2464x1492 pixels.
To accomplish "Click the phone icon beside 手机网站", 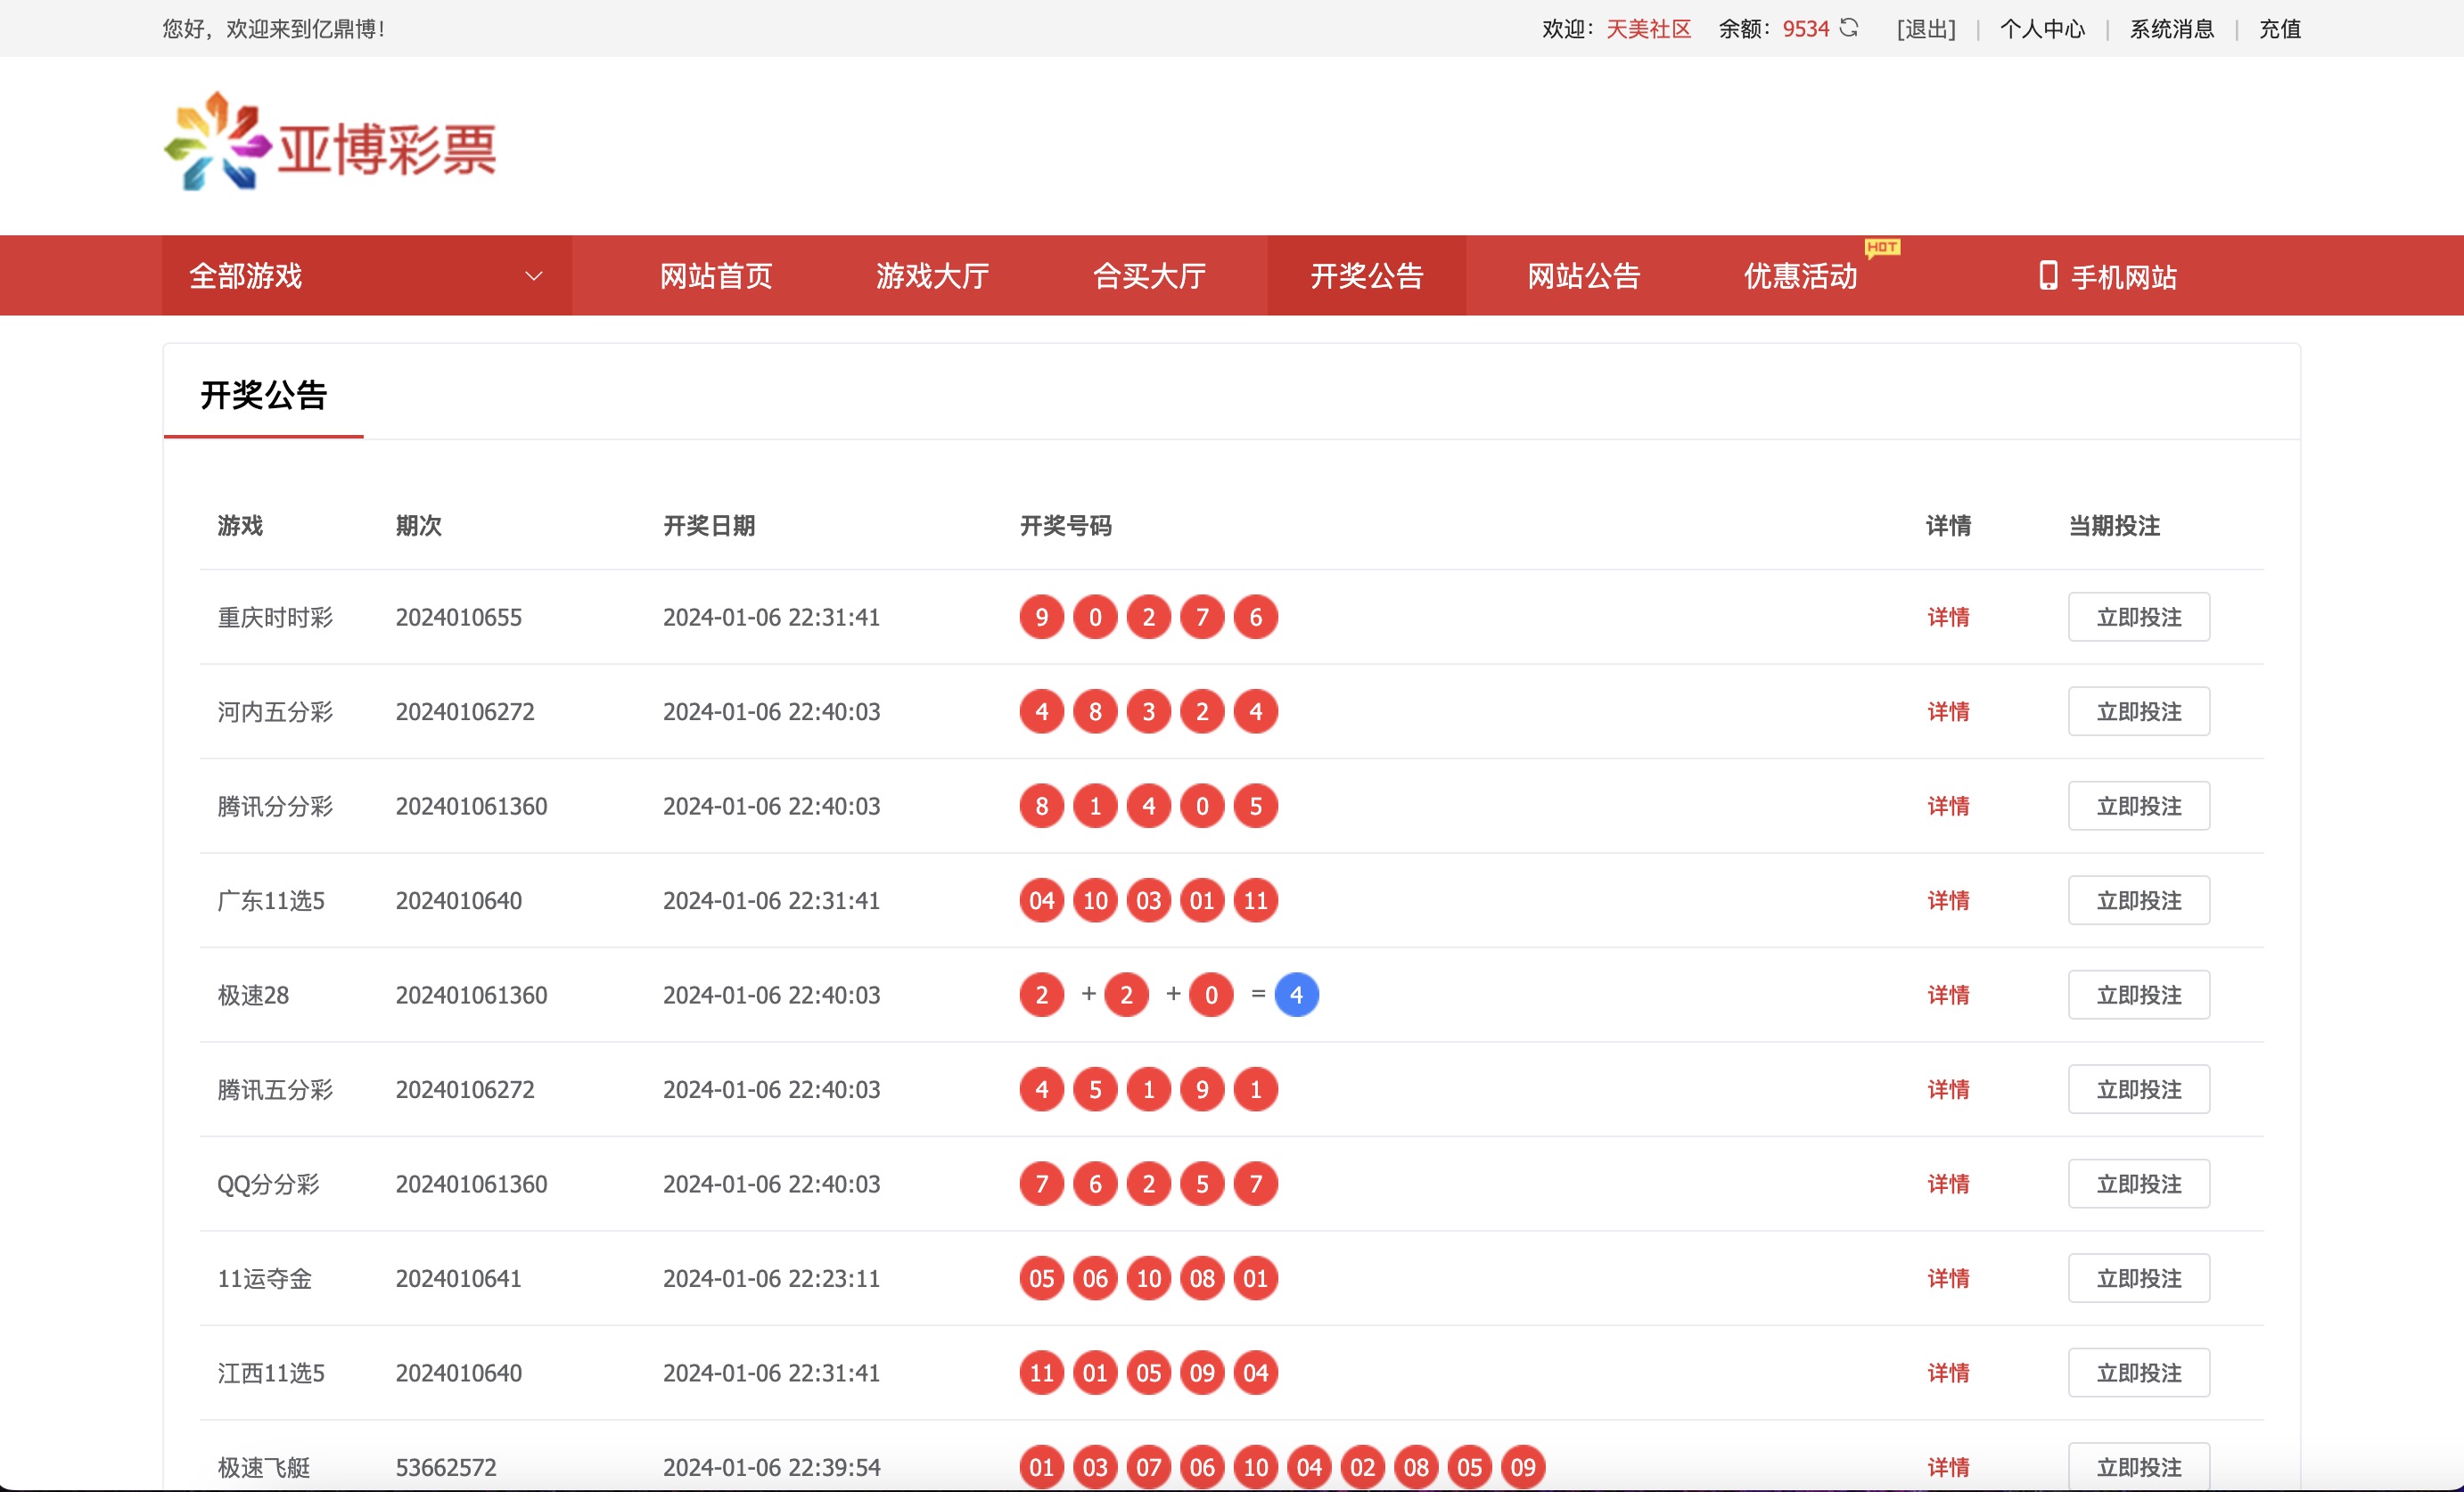I will 2048,276.
